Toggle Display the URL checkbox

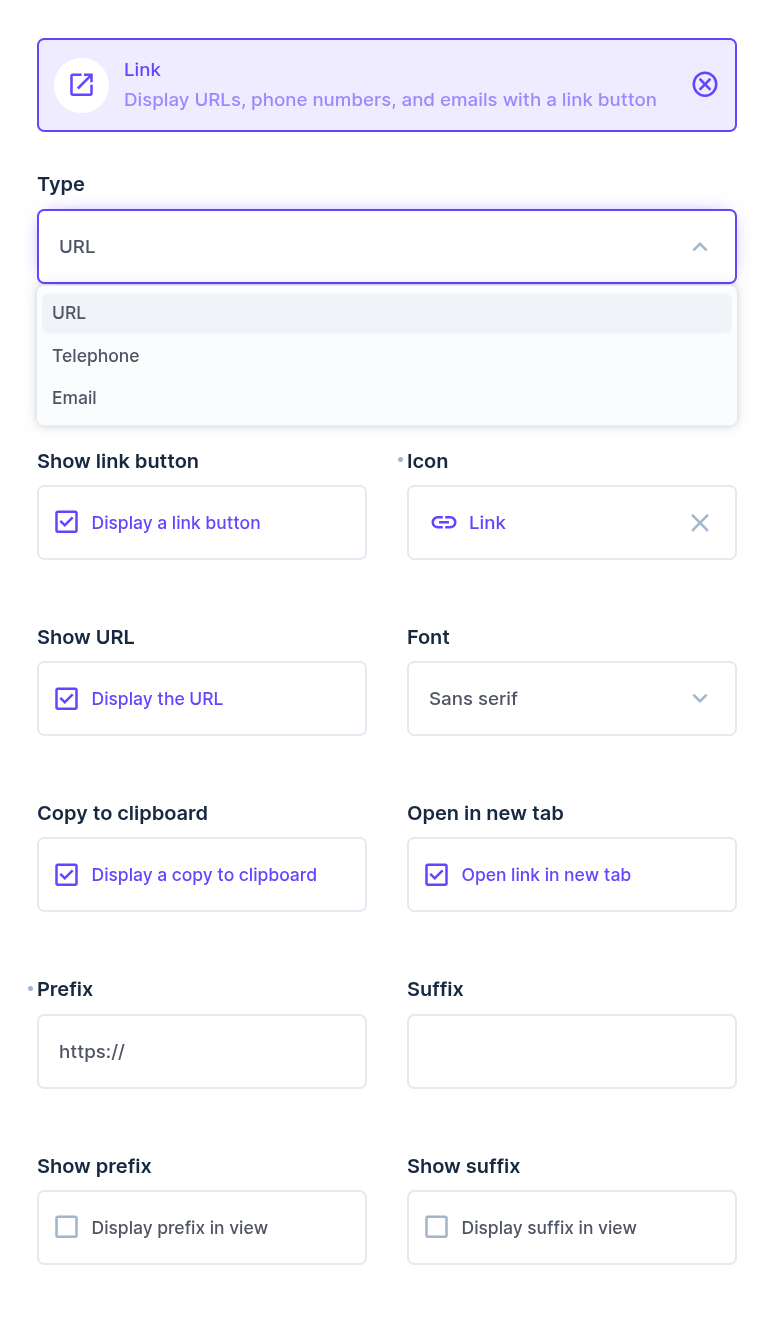click(x=67, y=698)
